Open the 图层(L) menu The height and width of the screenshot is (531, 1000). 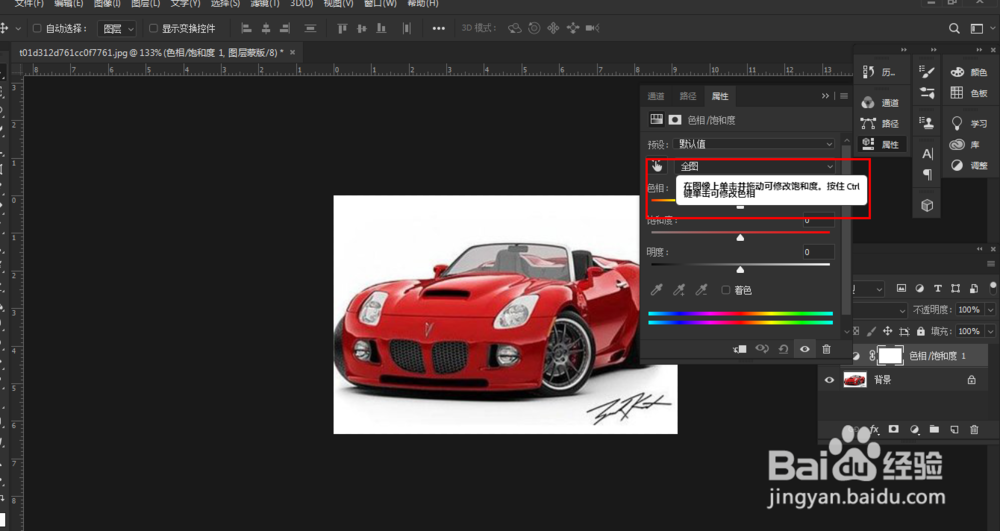click(x=145, y=4)
